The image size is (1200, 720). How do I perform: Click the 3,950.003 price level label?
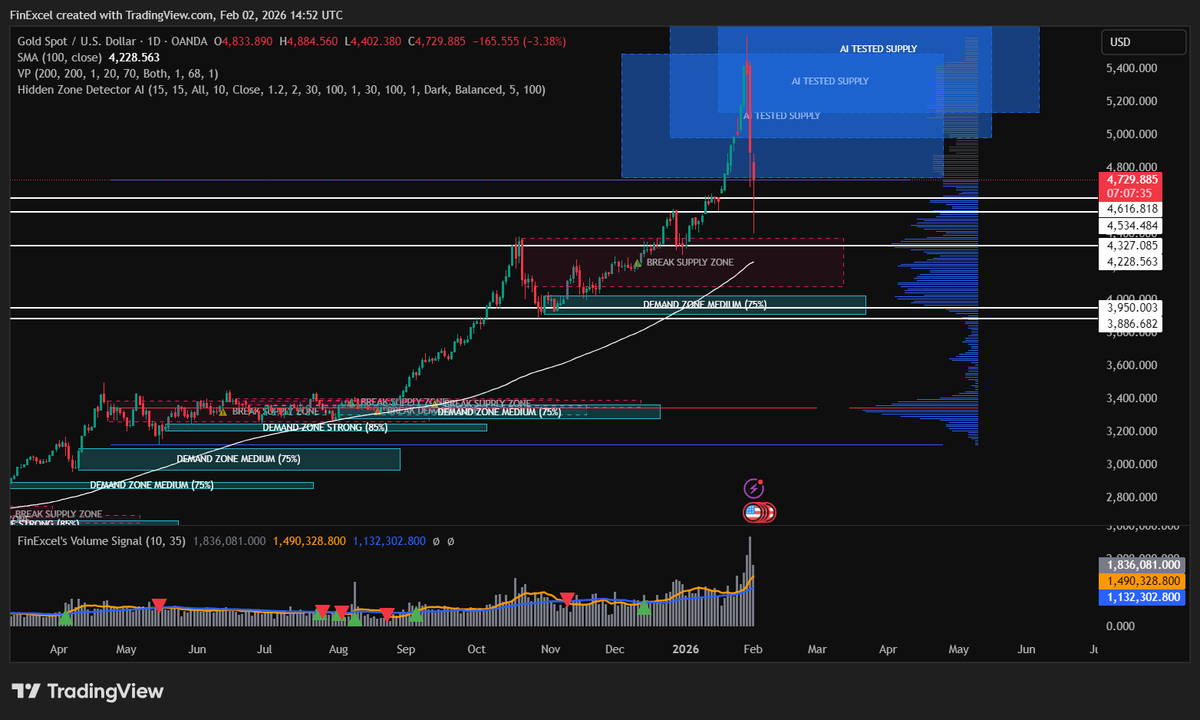pos(1133,308)
